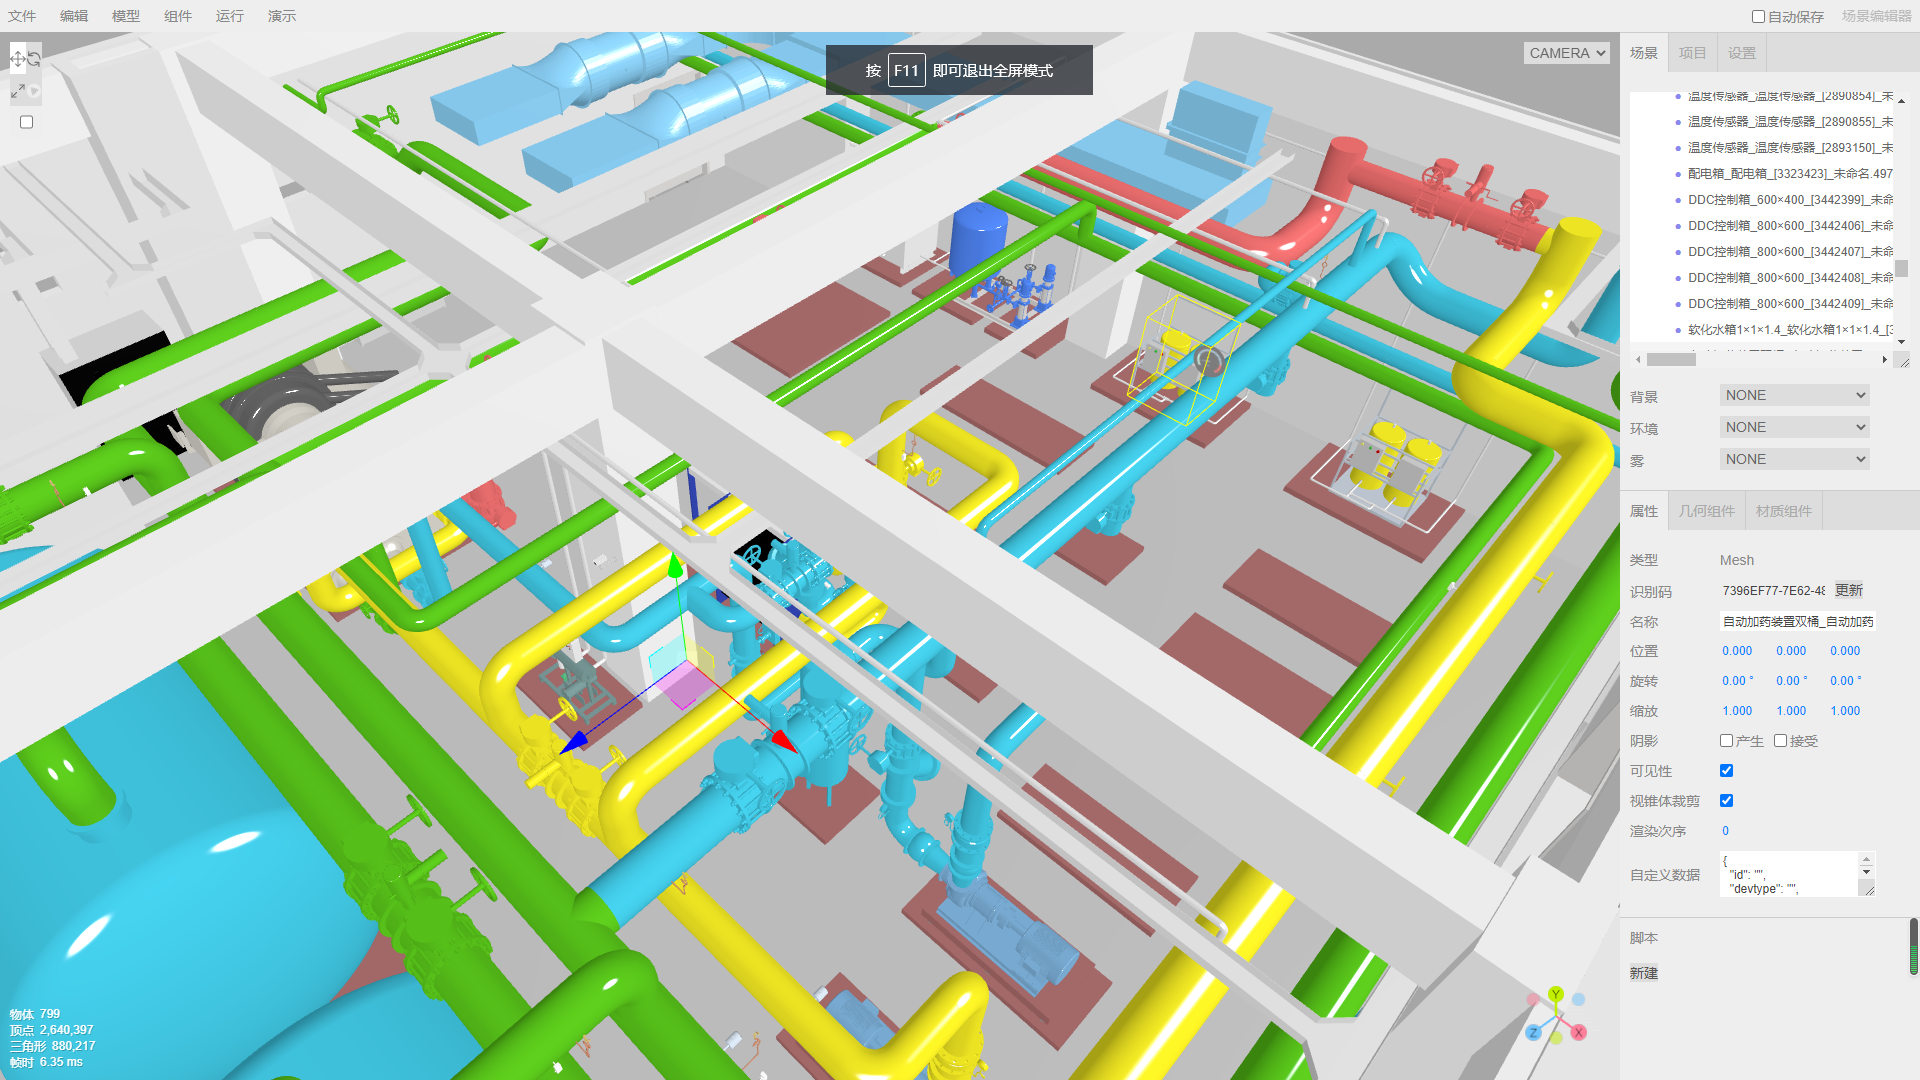This screenshot has height=1080, width=1920.
Task: Click the 更新 button beside identifier
Action: point(1848,591)
